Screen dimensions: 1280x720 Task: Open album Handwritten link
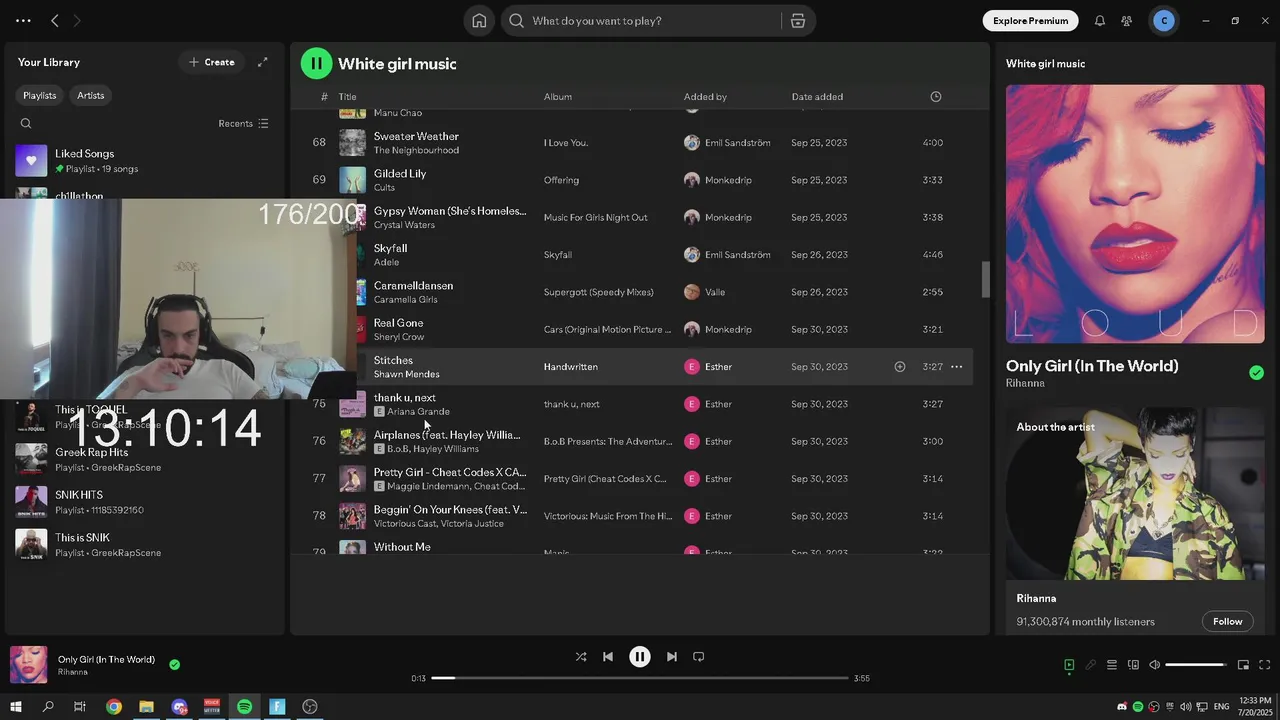(571, 367)
